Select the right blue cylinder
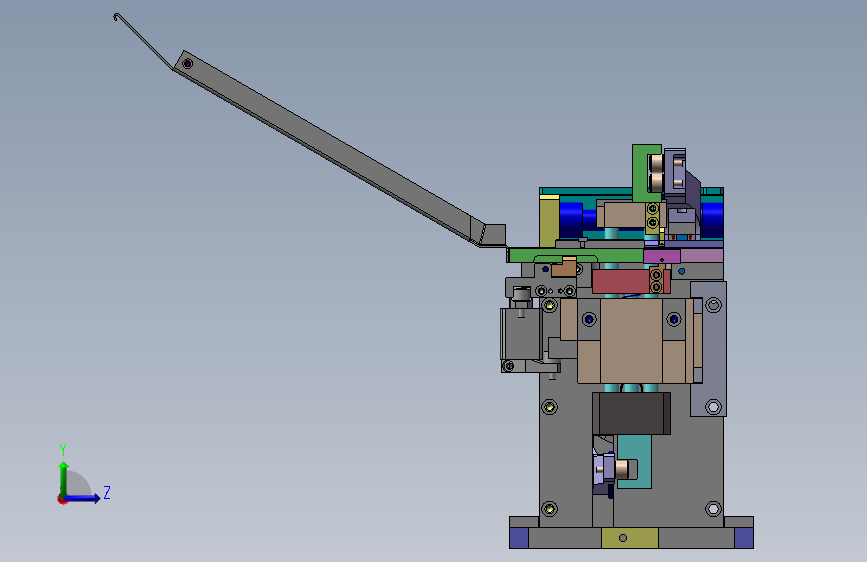This screenshot has width=867, height=562. pos(712,219)
